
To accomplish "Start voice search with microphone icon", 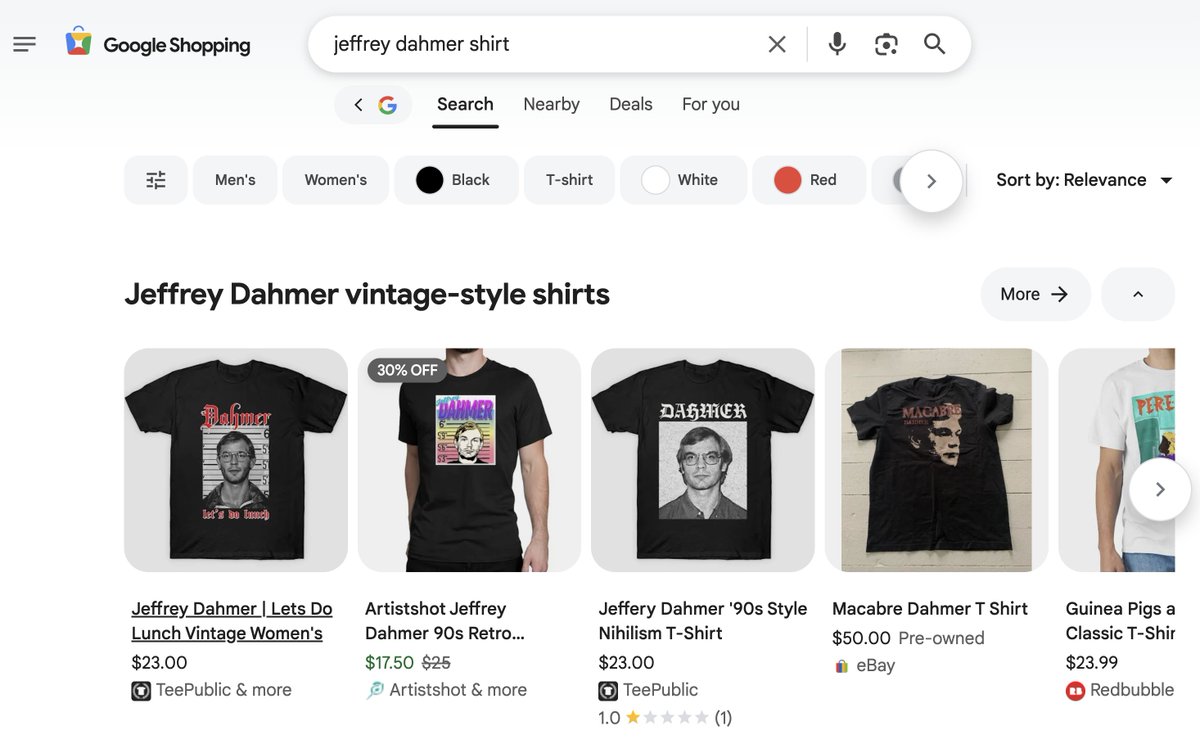I will pyautogui.click(x=838, y=44).
